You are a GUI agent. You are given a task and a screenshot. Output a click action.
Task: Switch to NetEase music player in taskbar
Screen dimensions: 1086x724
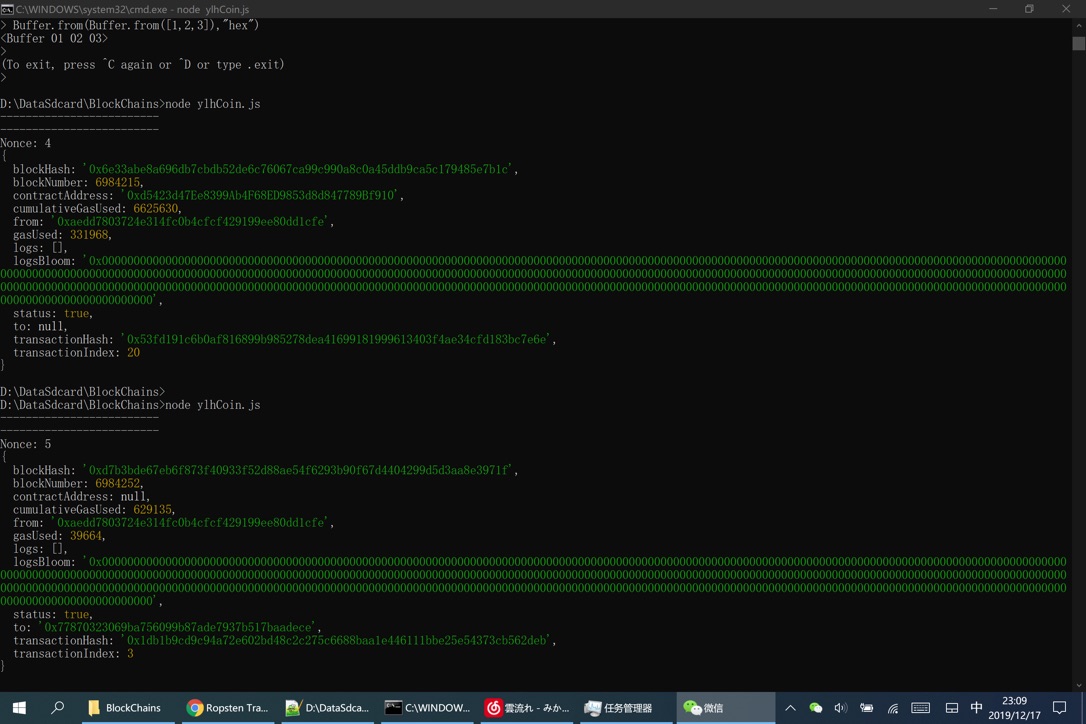(x=526, y=707)
